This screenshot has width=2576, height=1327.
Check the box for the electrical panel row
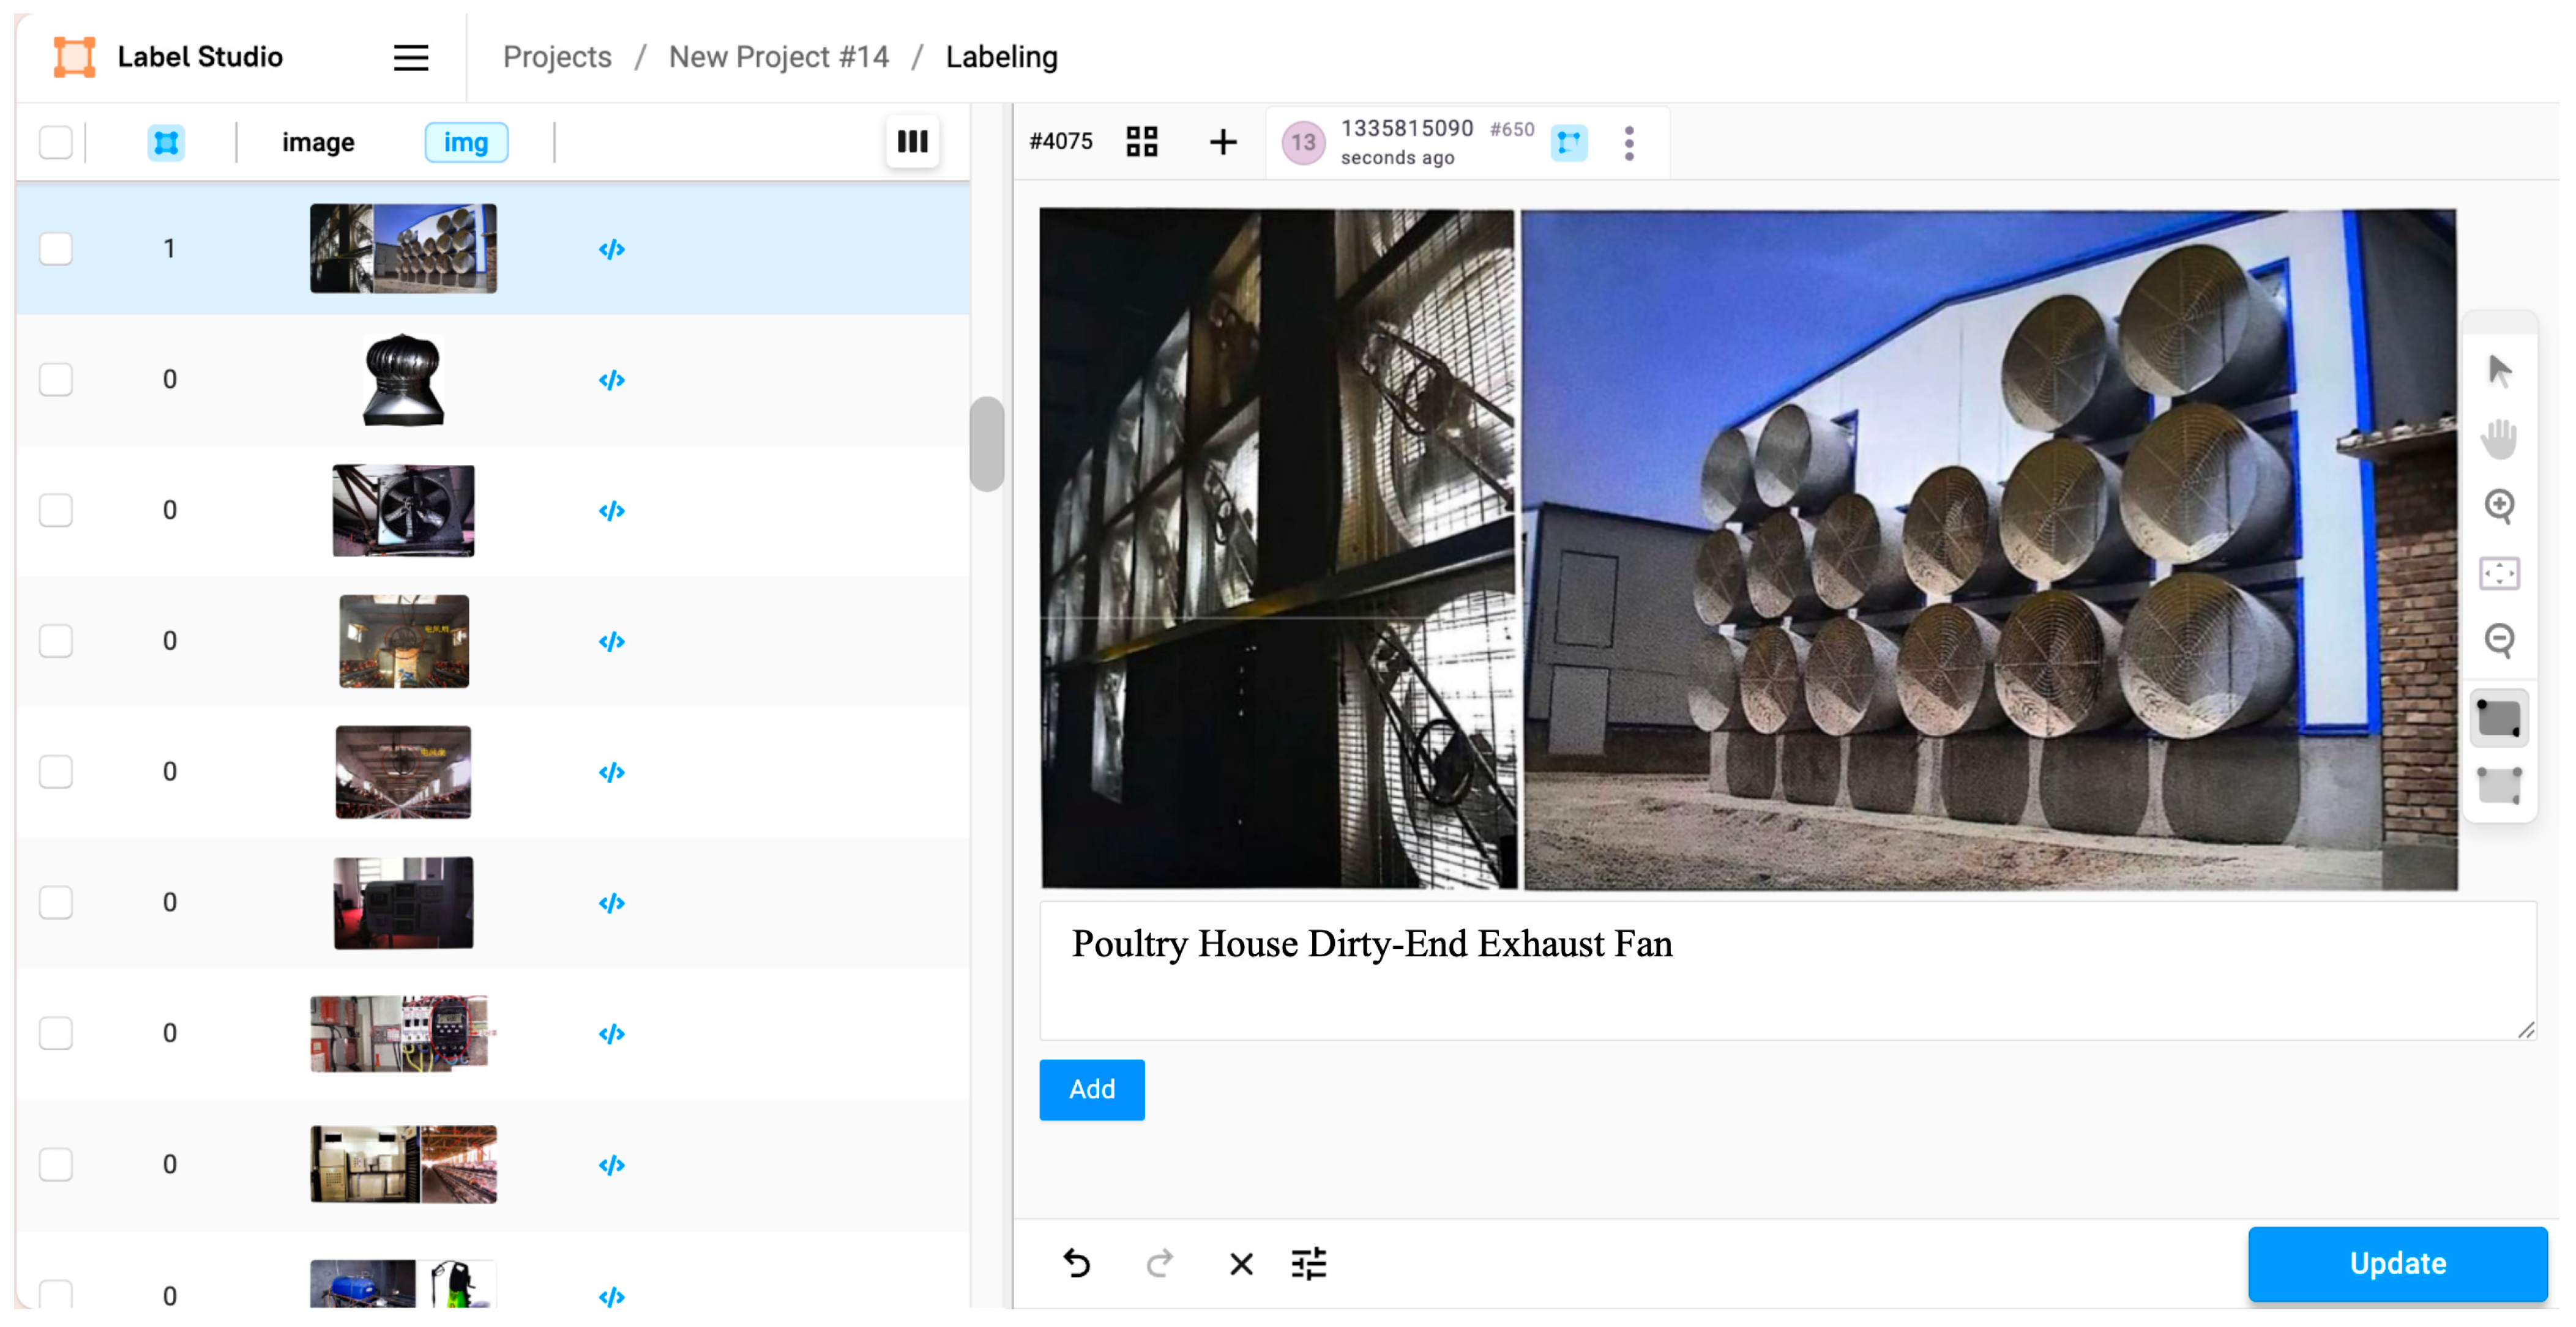click(56, 1033)
